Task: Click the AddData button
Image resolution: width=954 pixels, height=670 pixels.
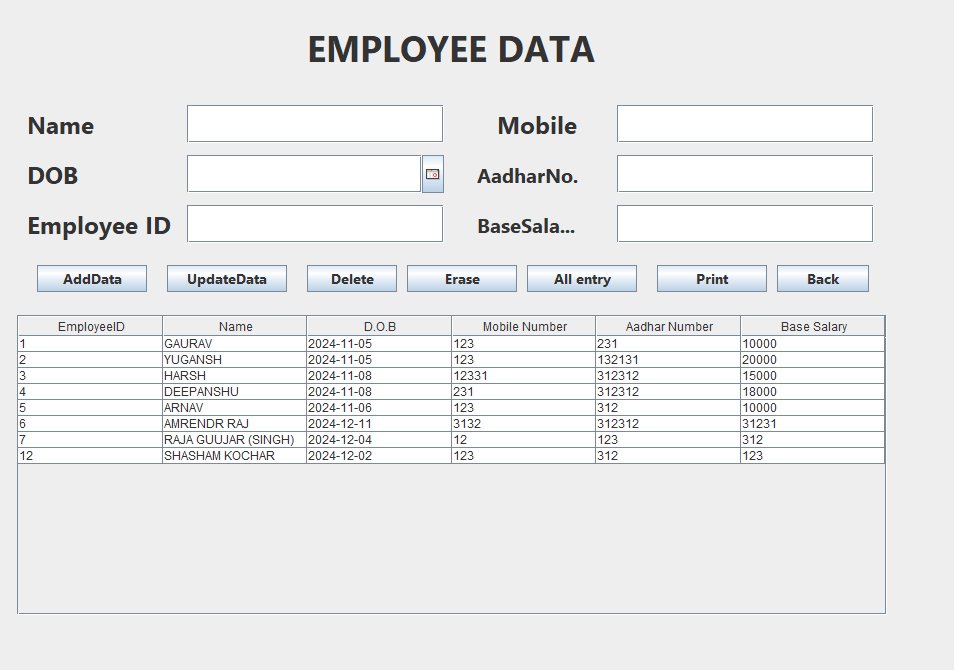Action: pos(91,278)
